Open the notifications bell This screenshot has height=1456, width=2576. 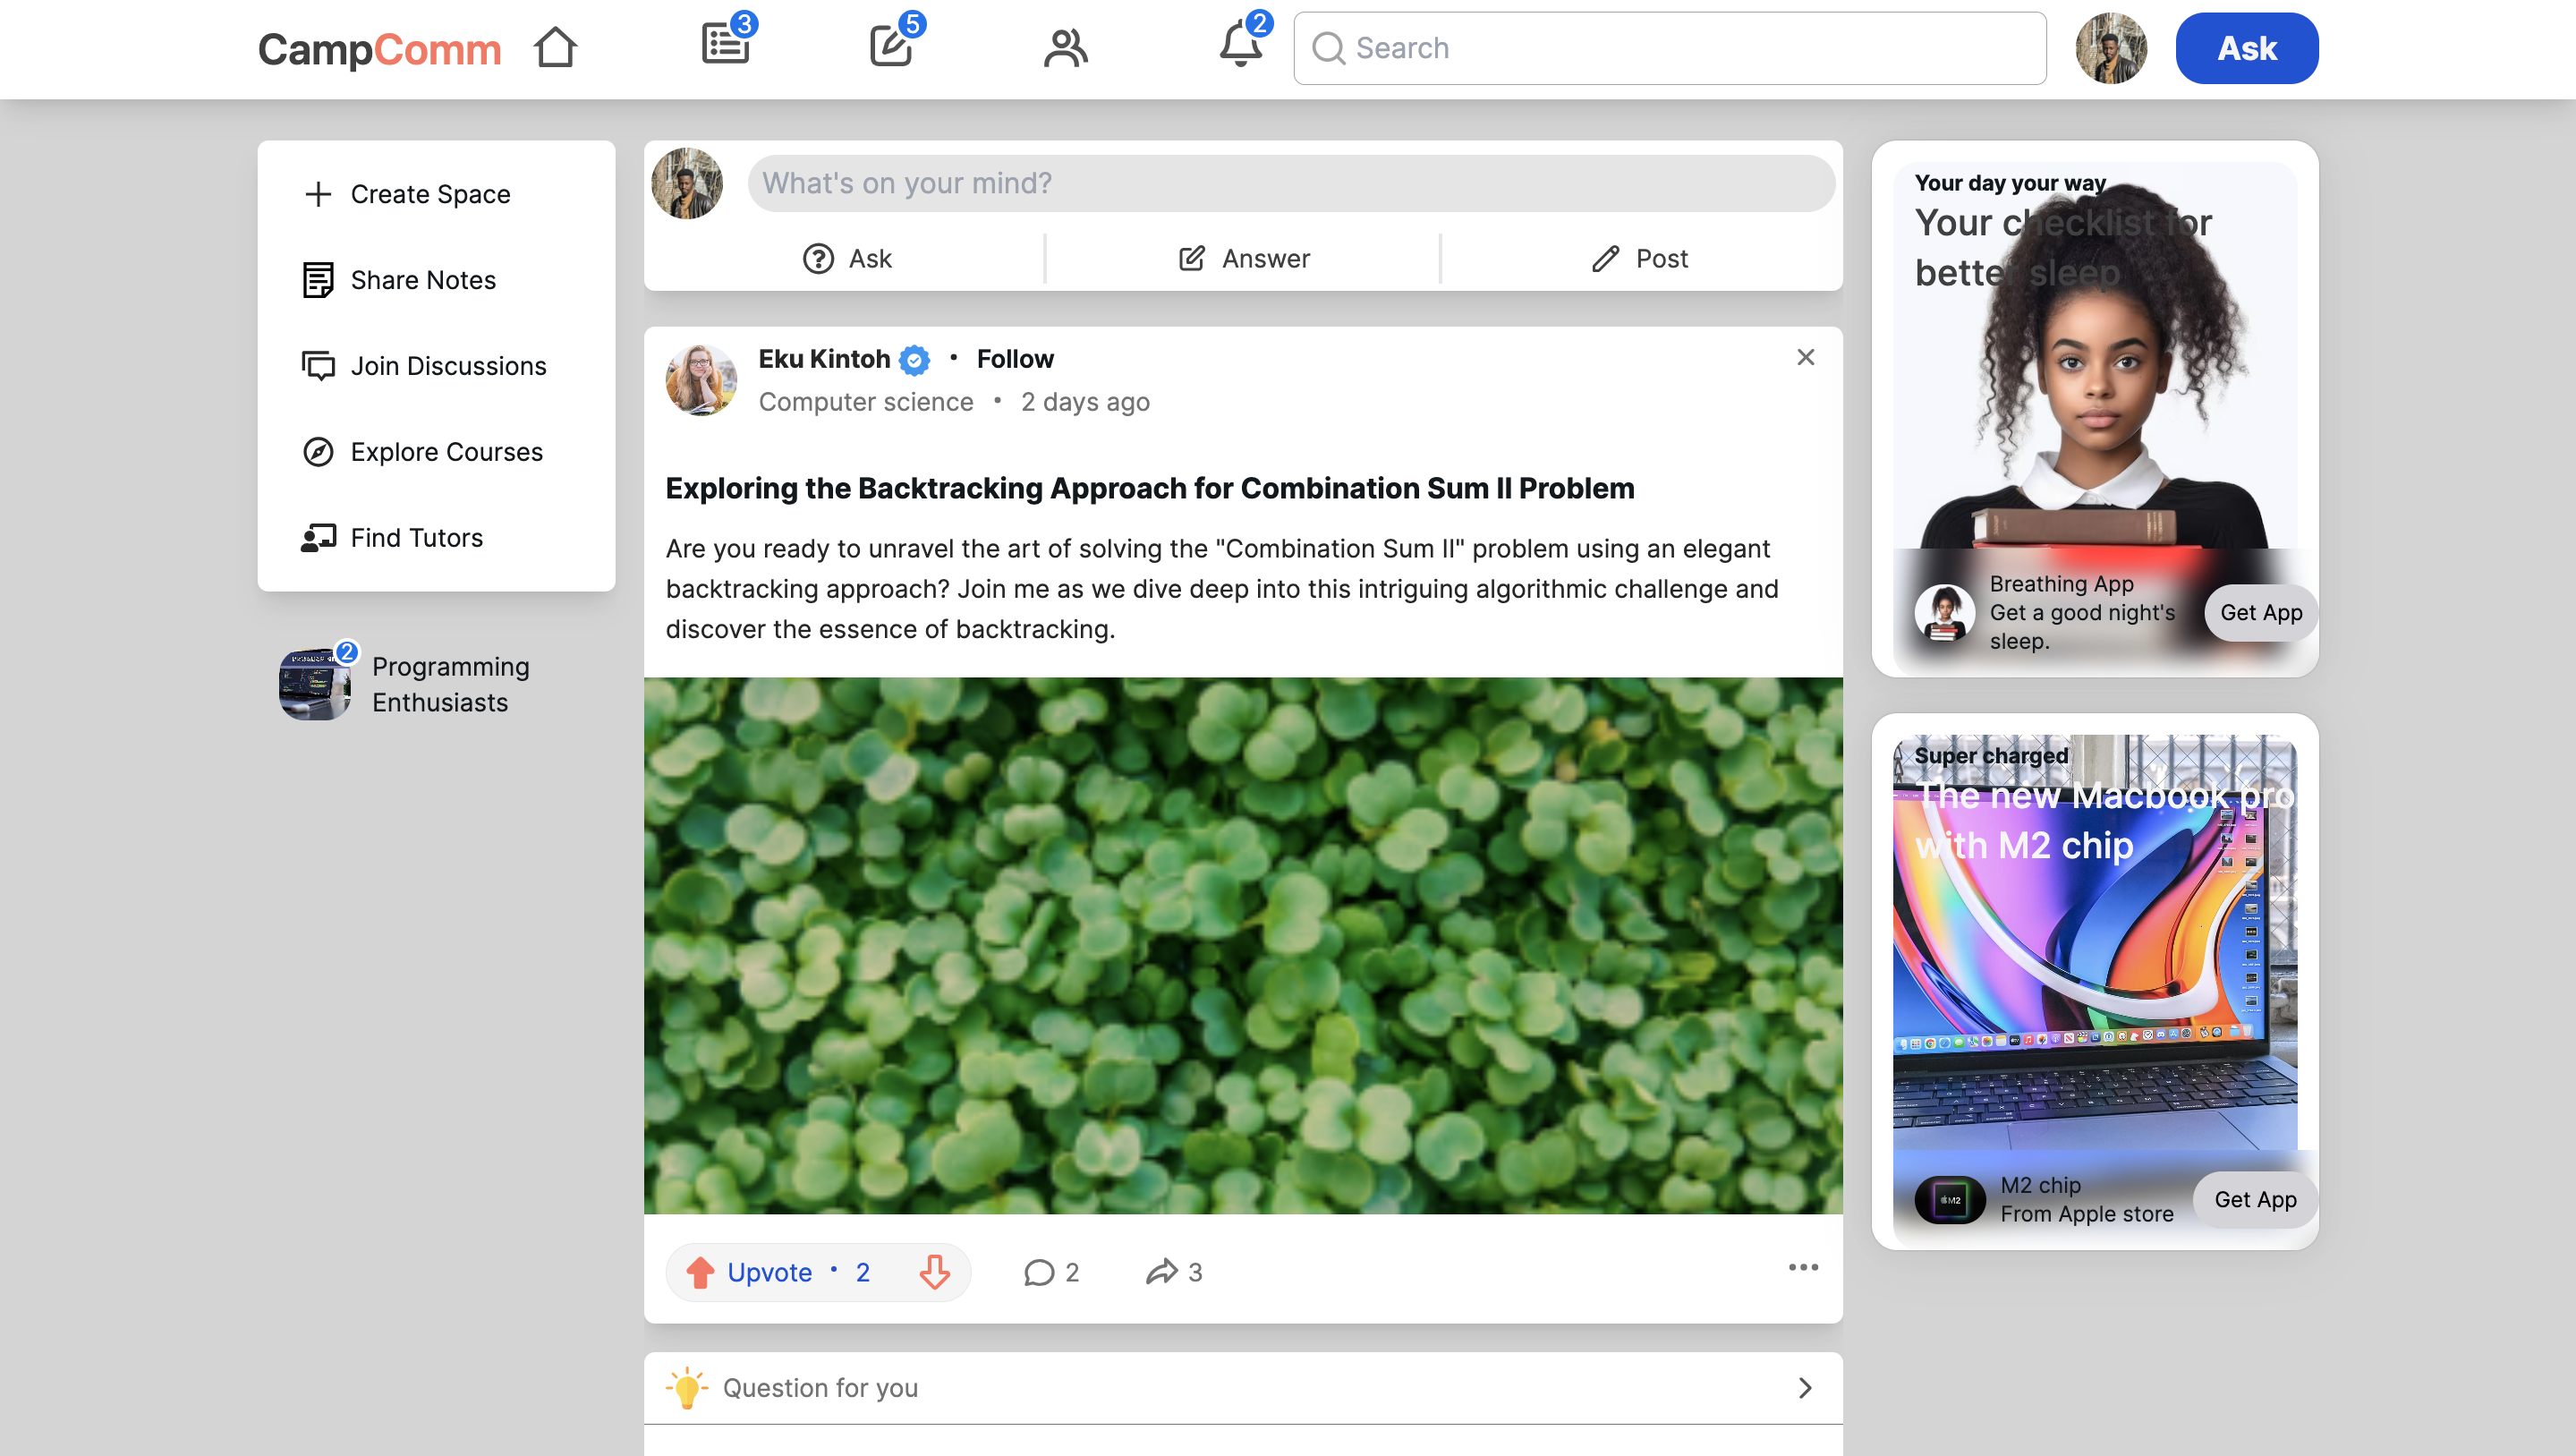[1240, 46]
